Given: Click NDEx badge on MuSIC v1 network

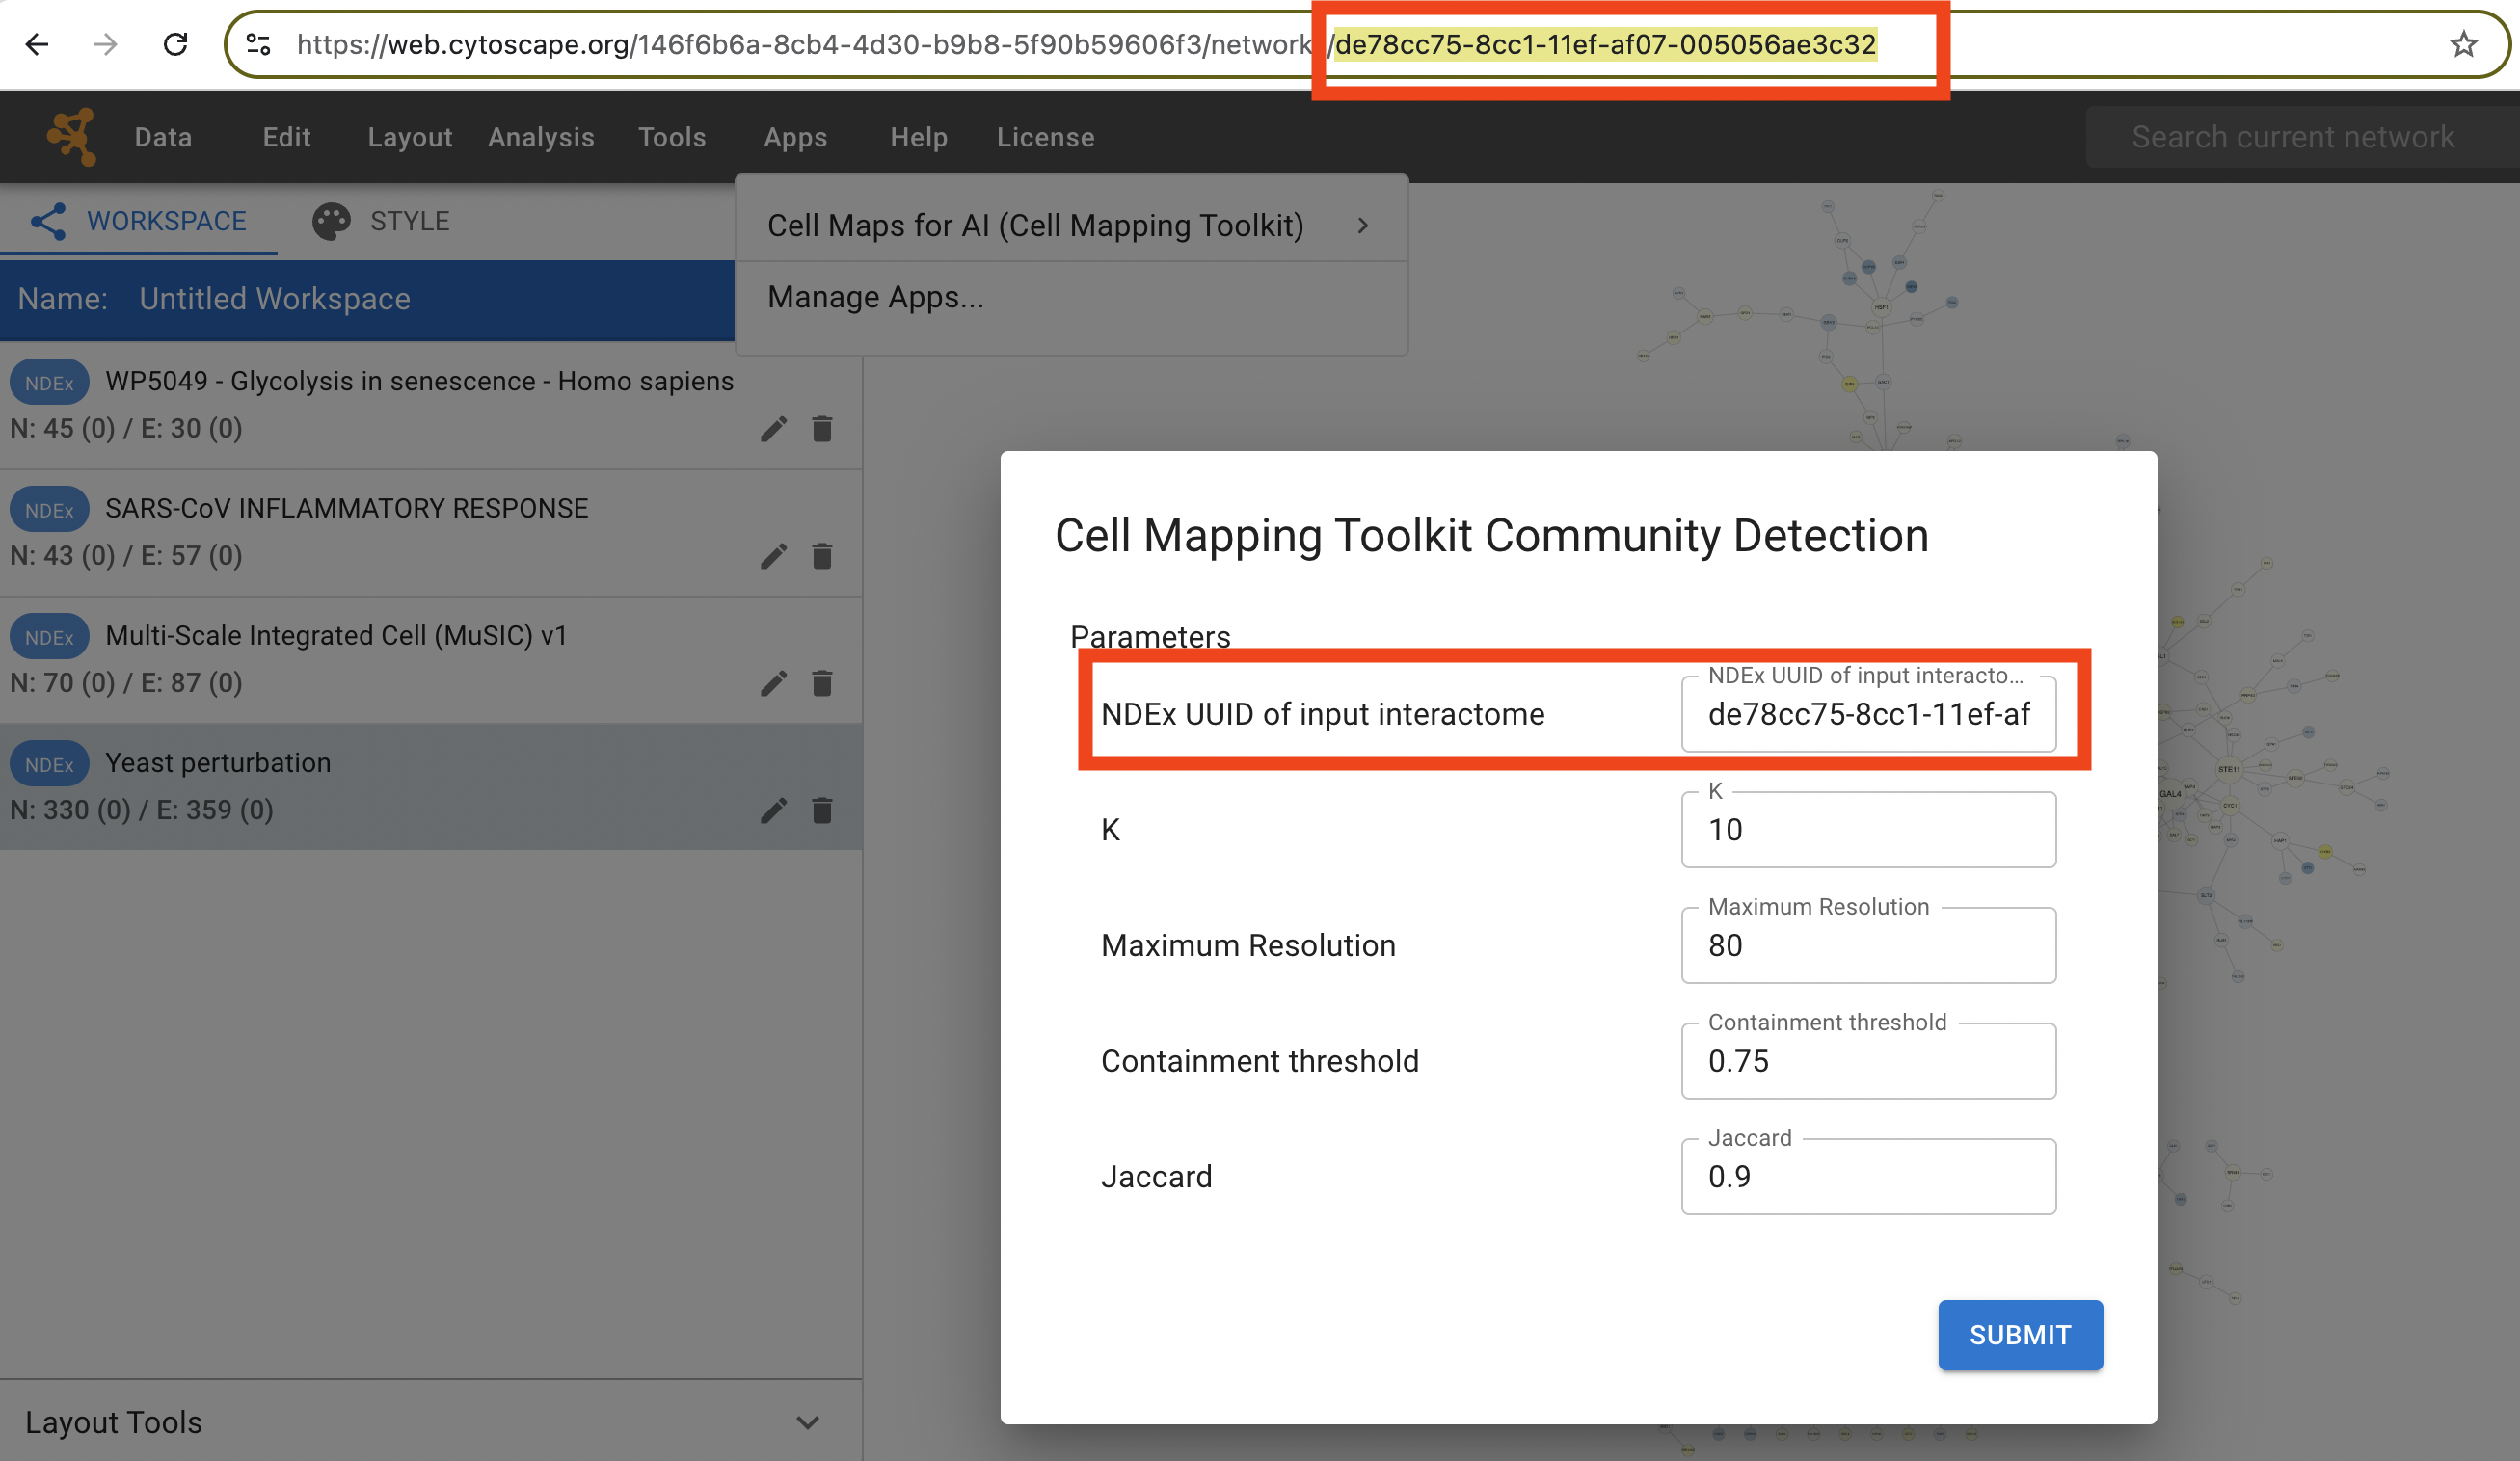Looking at the screenshot, I should point(50,637).
